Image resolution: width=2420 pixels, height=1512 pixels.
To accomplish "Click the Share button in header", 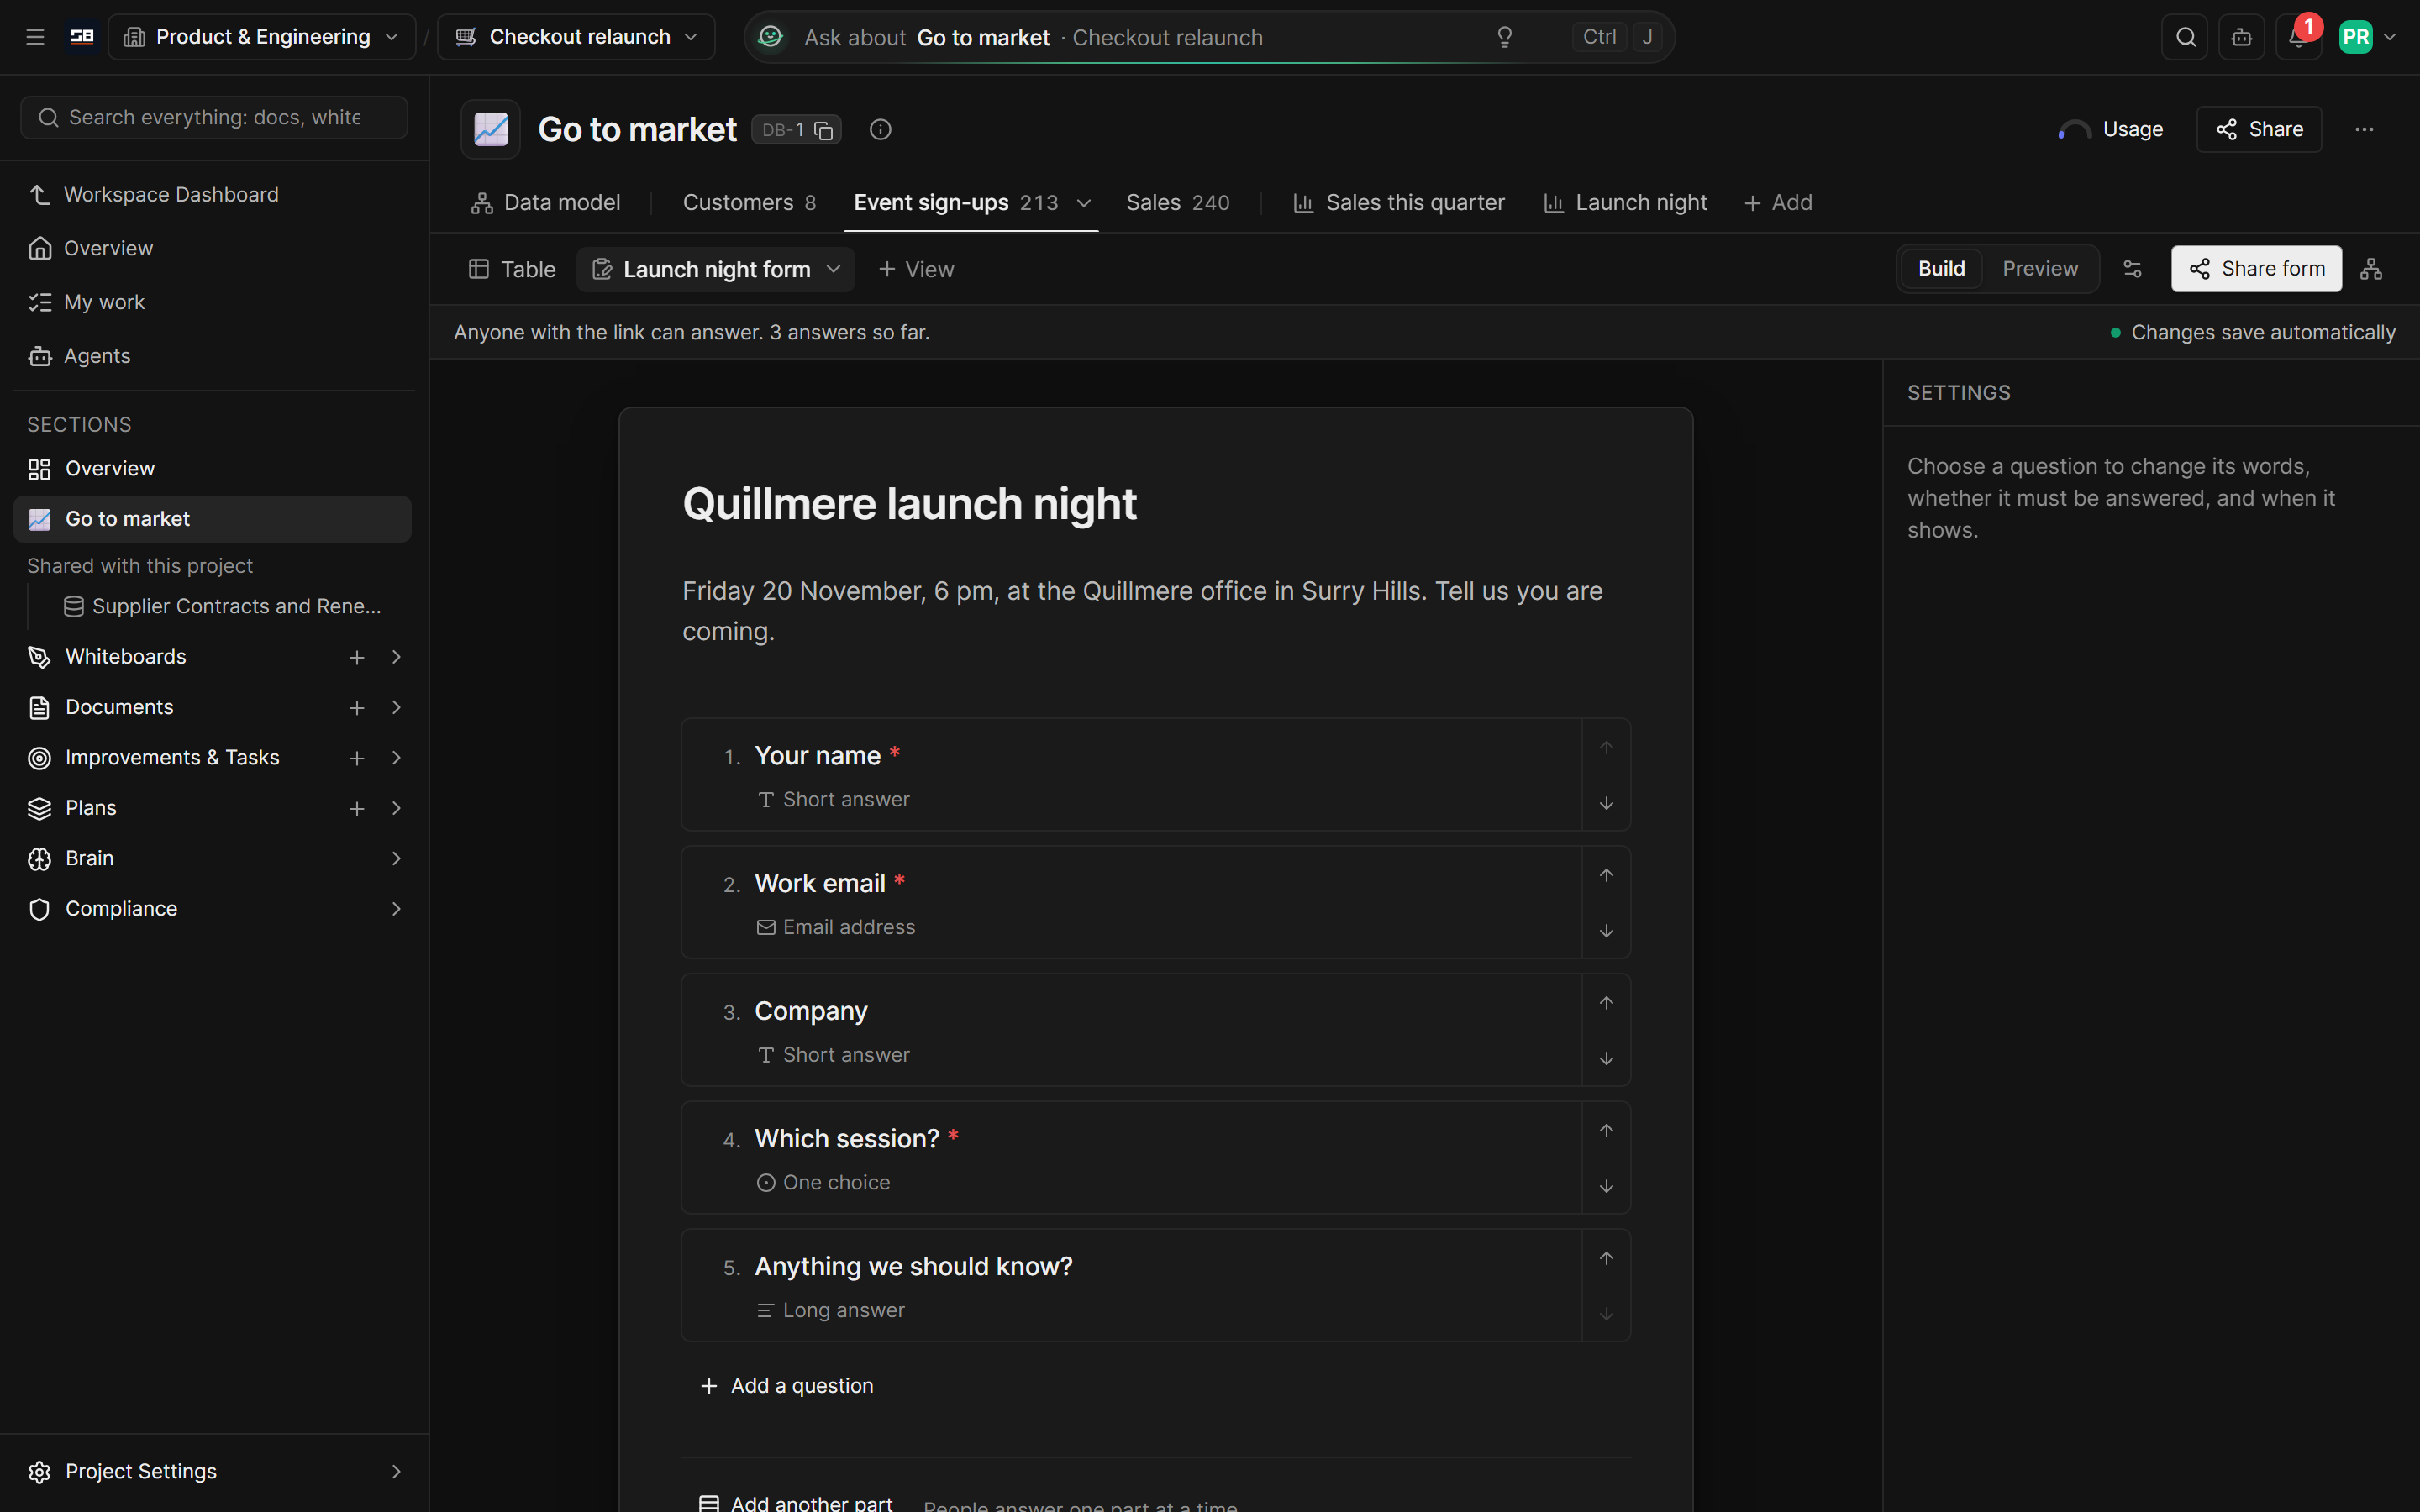I will coord(2259,129).
